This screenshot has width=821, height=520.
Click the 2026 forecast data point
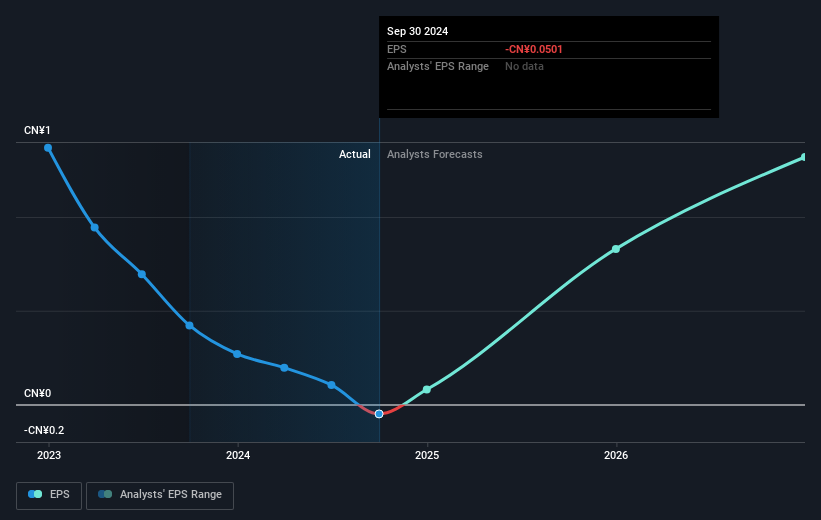pos(616,249)
